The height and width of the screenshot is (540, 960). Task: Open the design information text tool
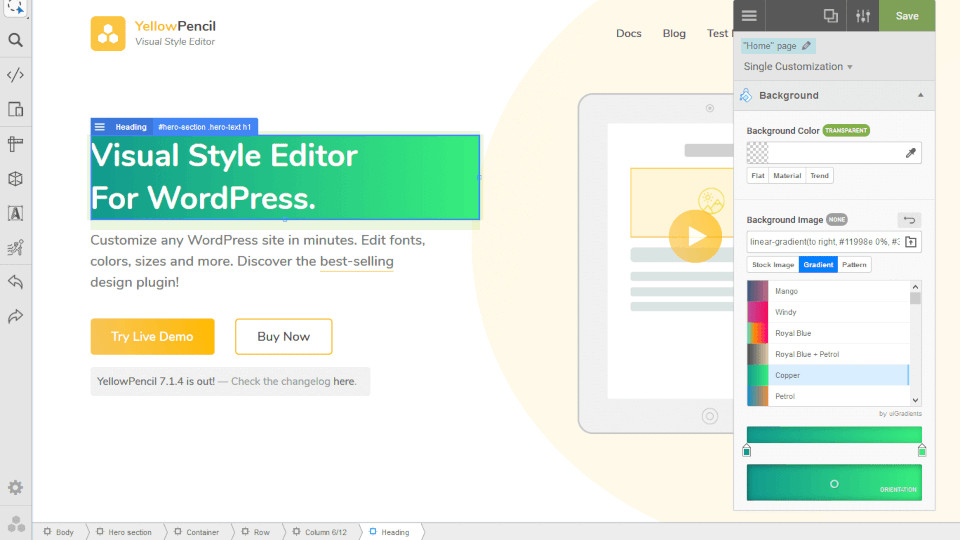pos(15,213)
